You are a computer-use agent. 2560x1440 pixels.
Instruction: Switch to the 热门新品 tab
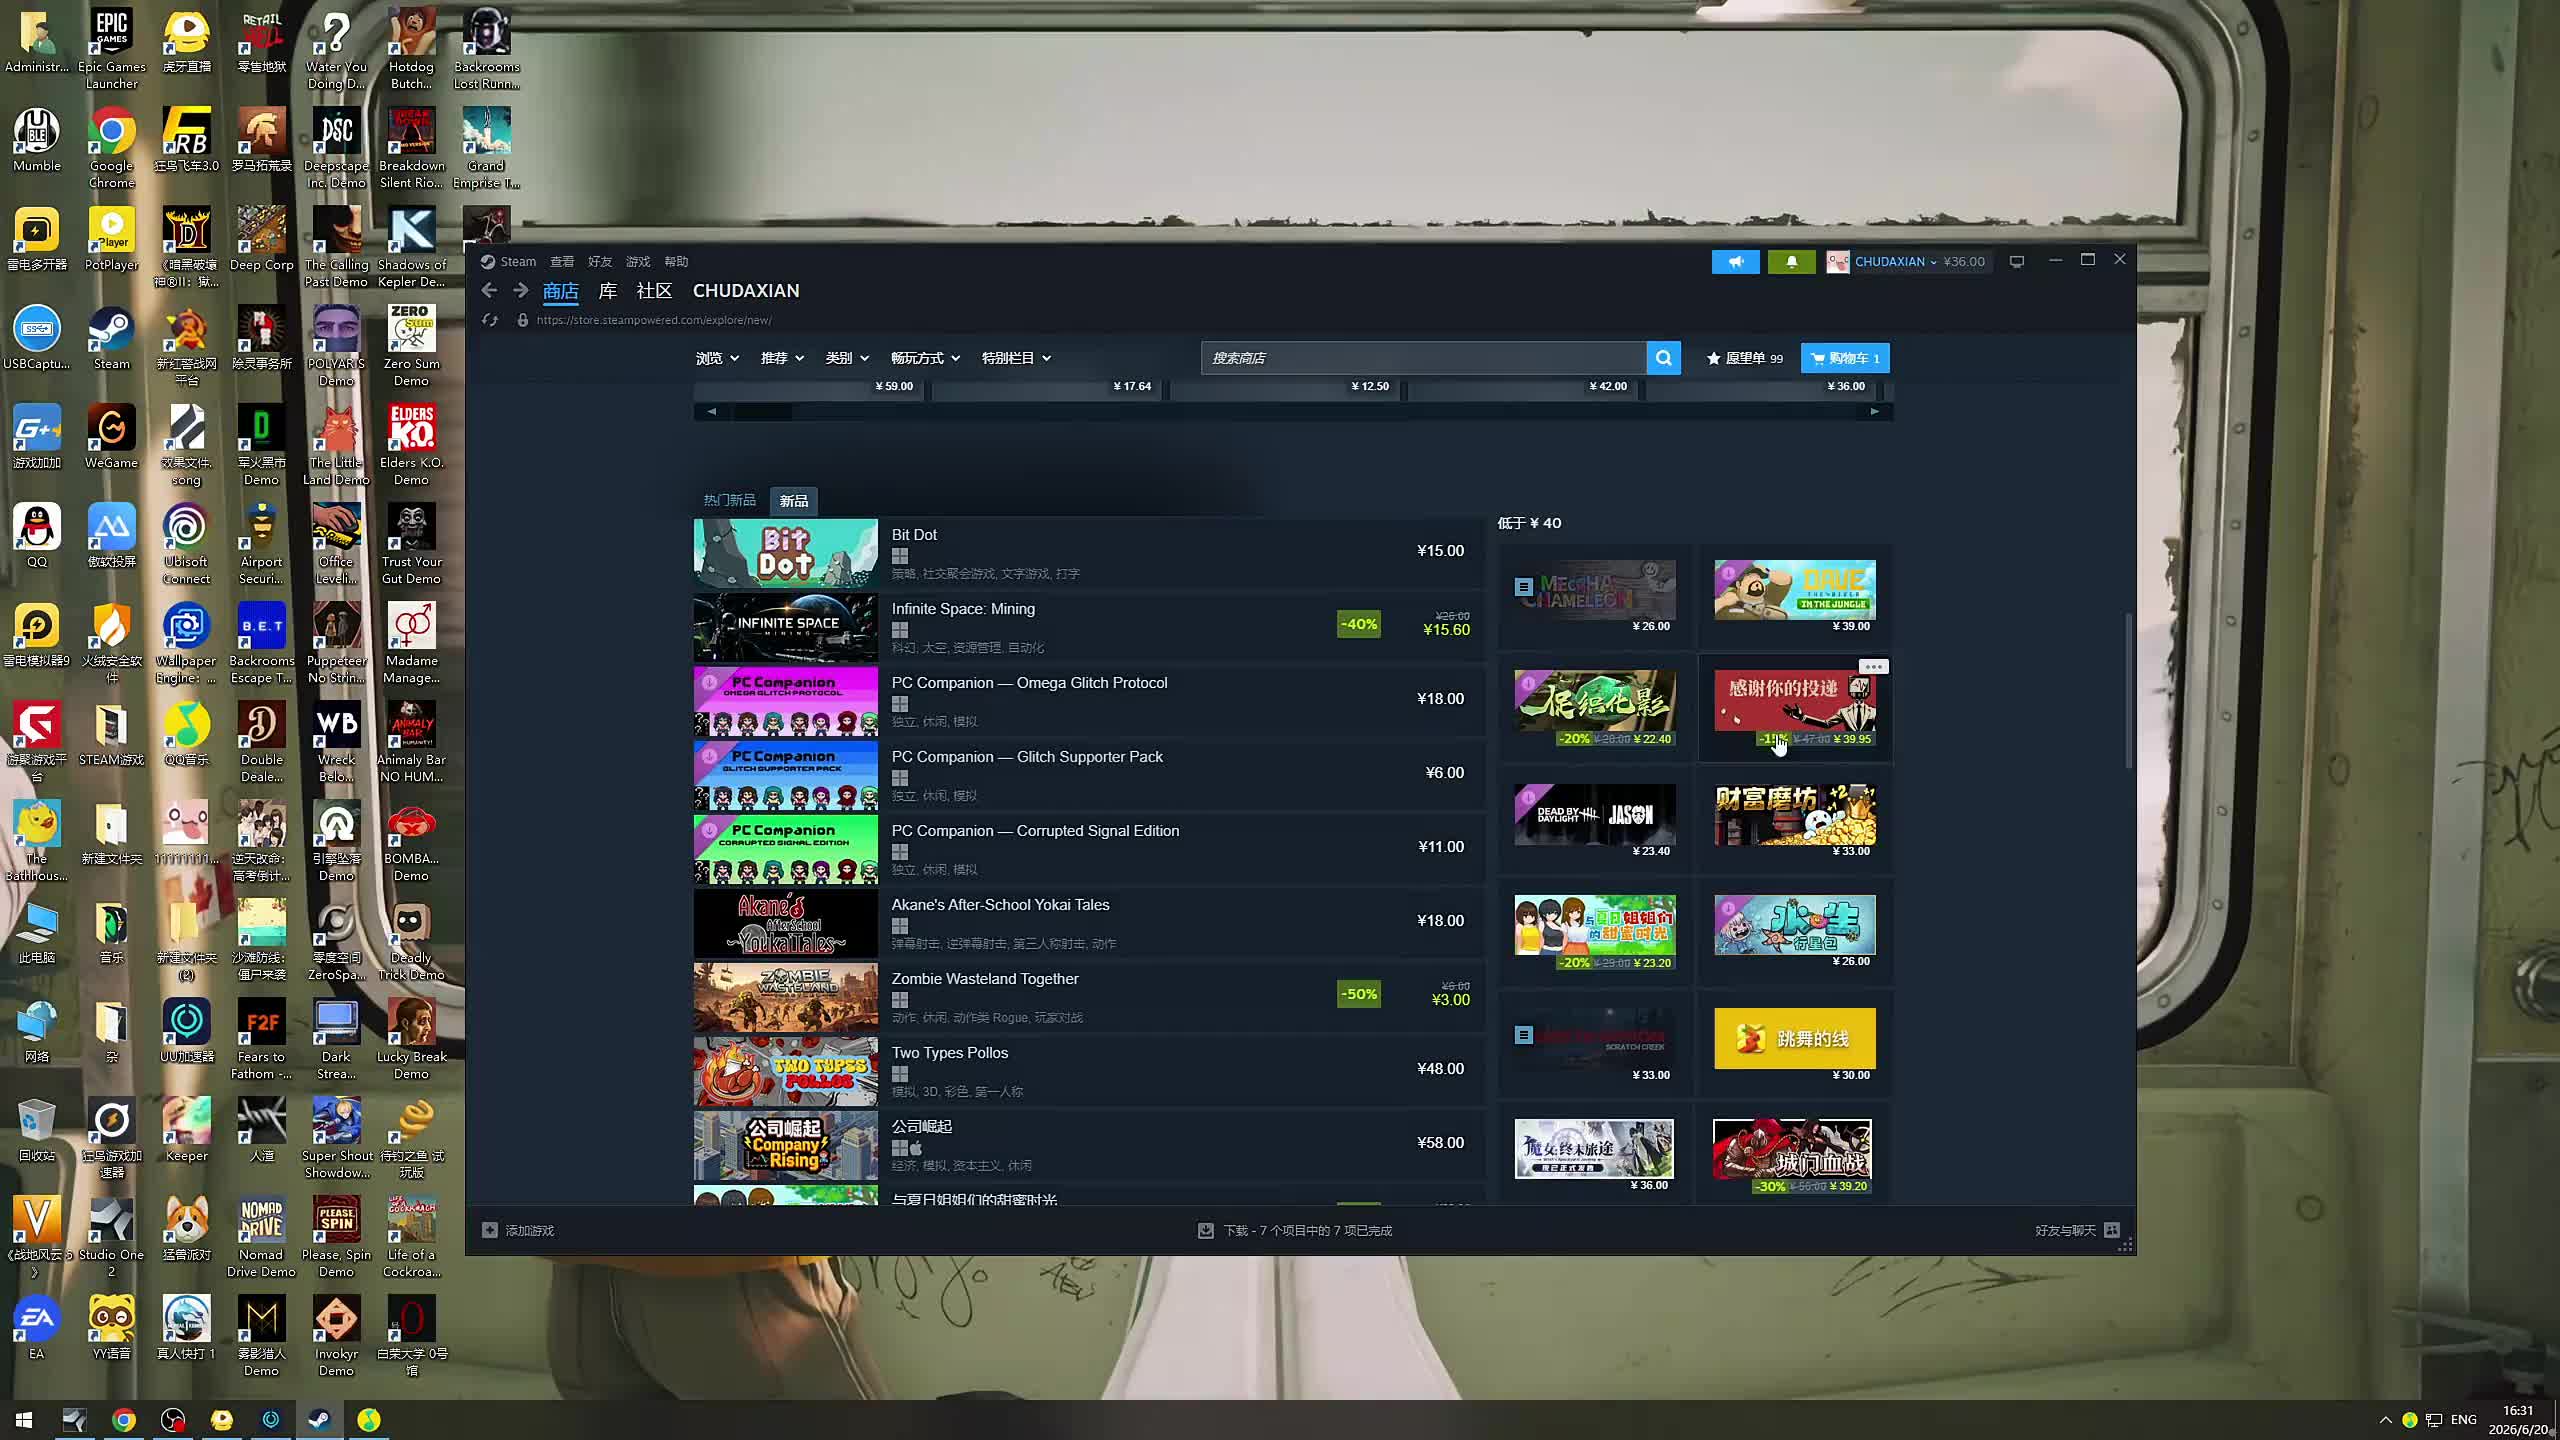pyautogui.click(x=729, y=500)
